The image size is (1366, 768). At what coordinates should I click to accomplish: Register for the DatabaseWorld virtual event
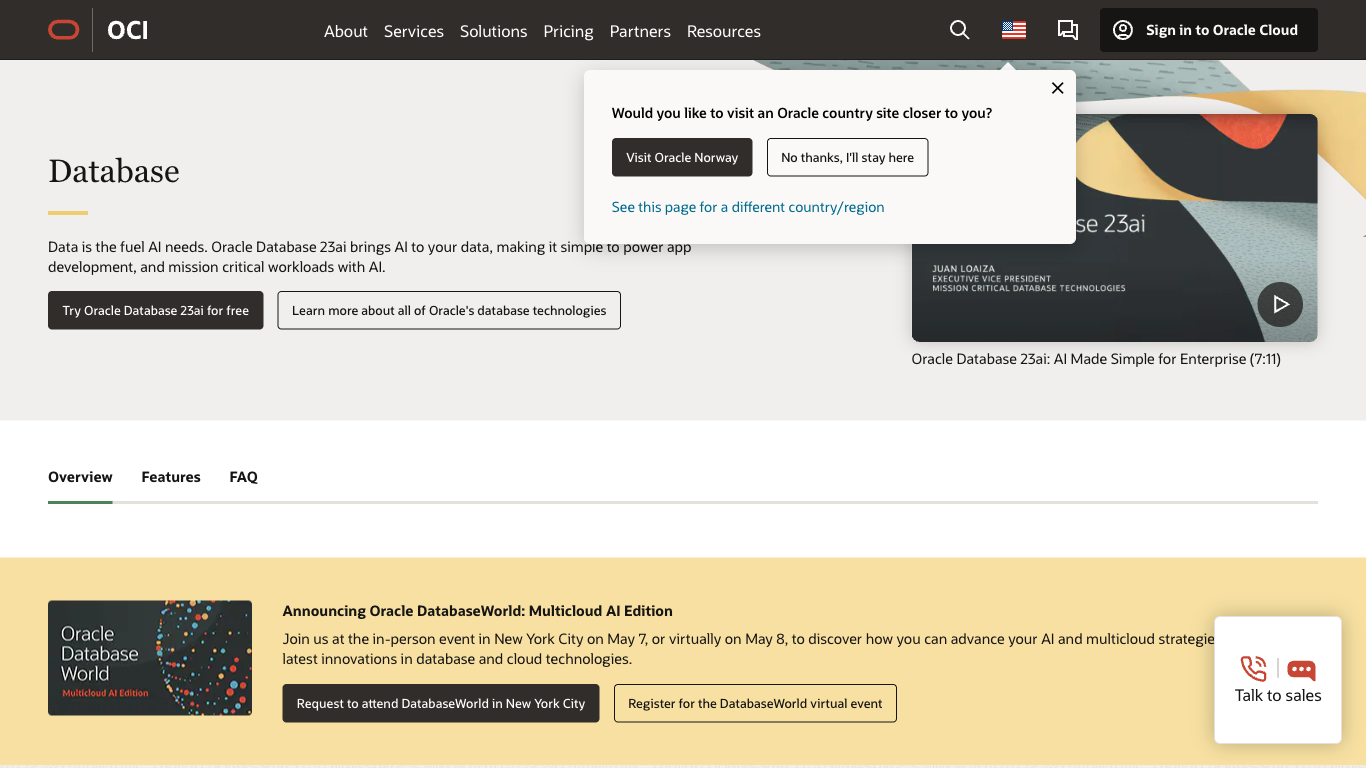755,703
